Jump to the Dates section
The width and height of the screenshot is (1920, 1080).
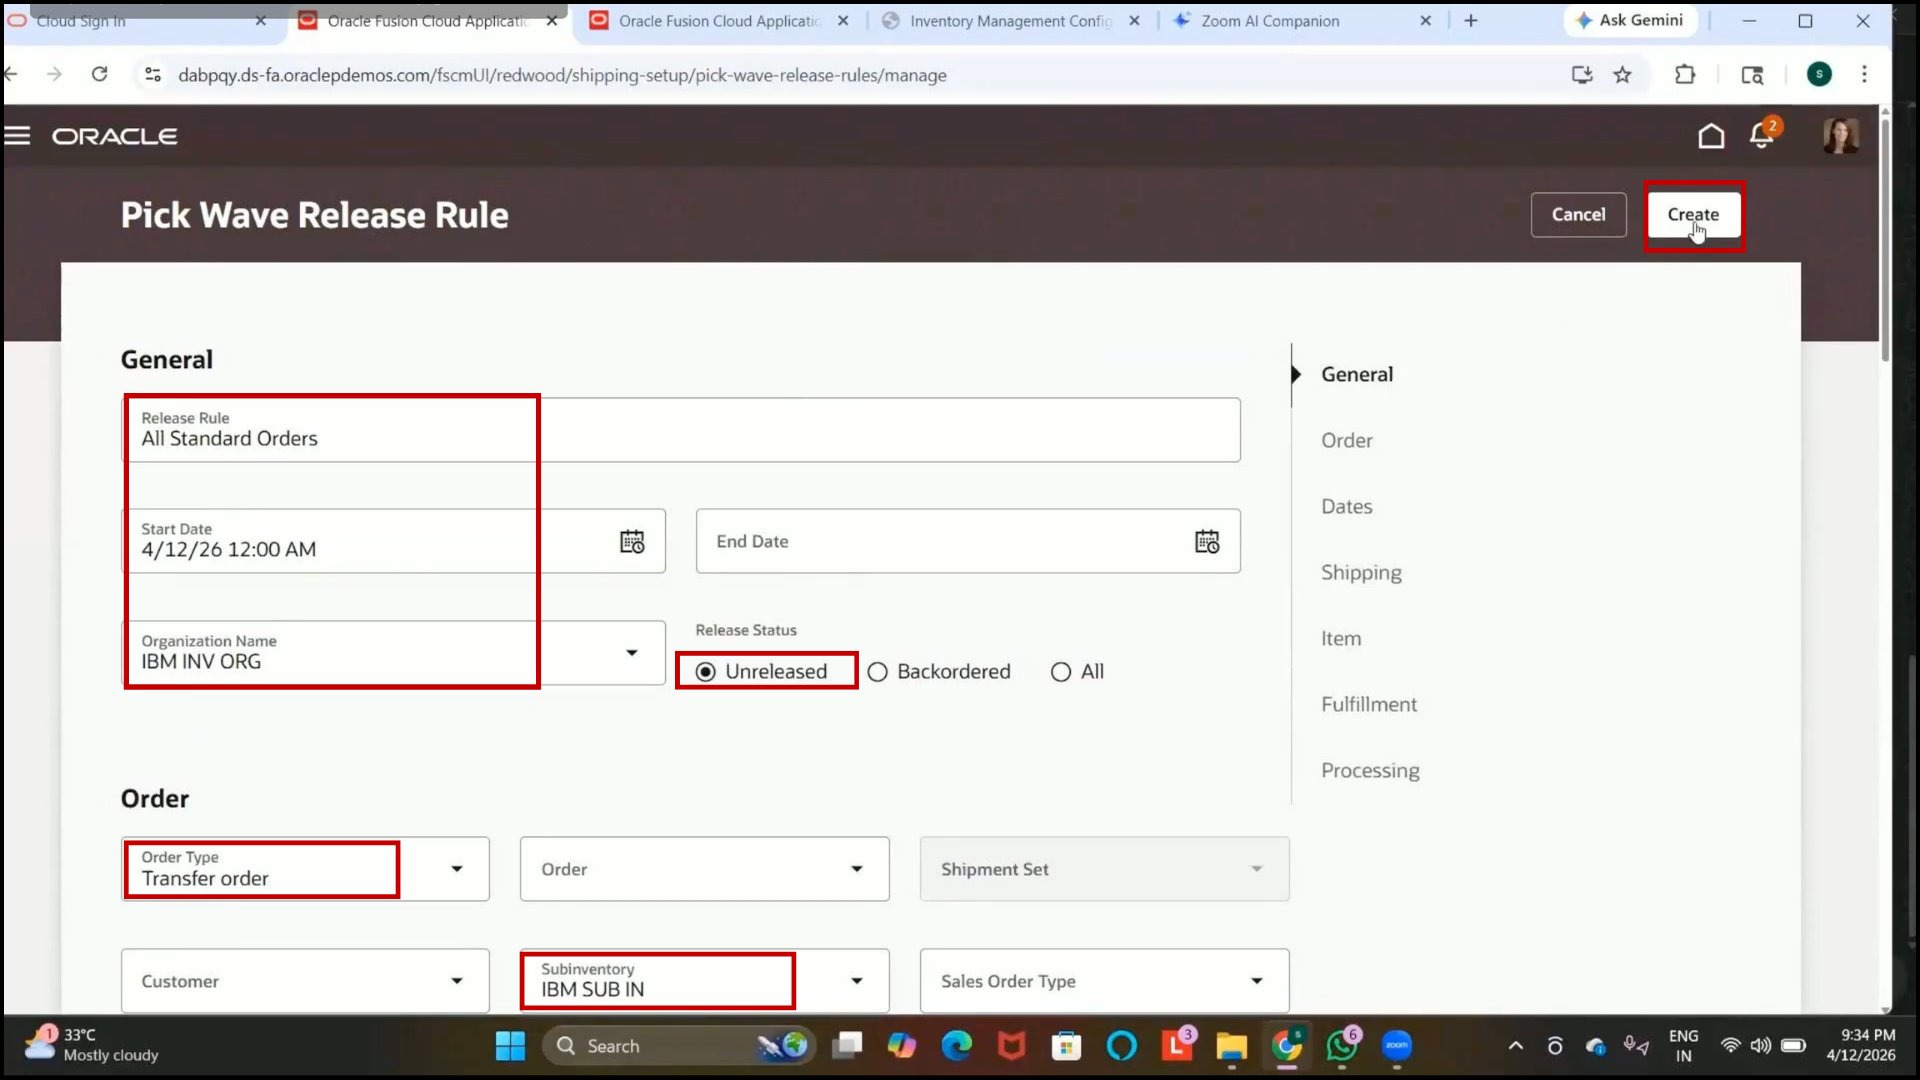[1346, 506]
